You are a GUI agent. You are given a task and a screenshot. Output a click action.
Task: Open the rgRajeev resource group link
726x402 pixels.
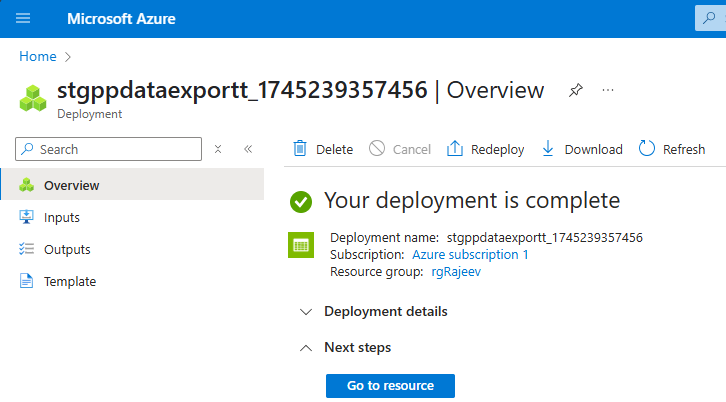click(x=458, y=271)
